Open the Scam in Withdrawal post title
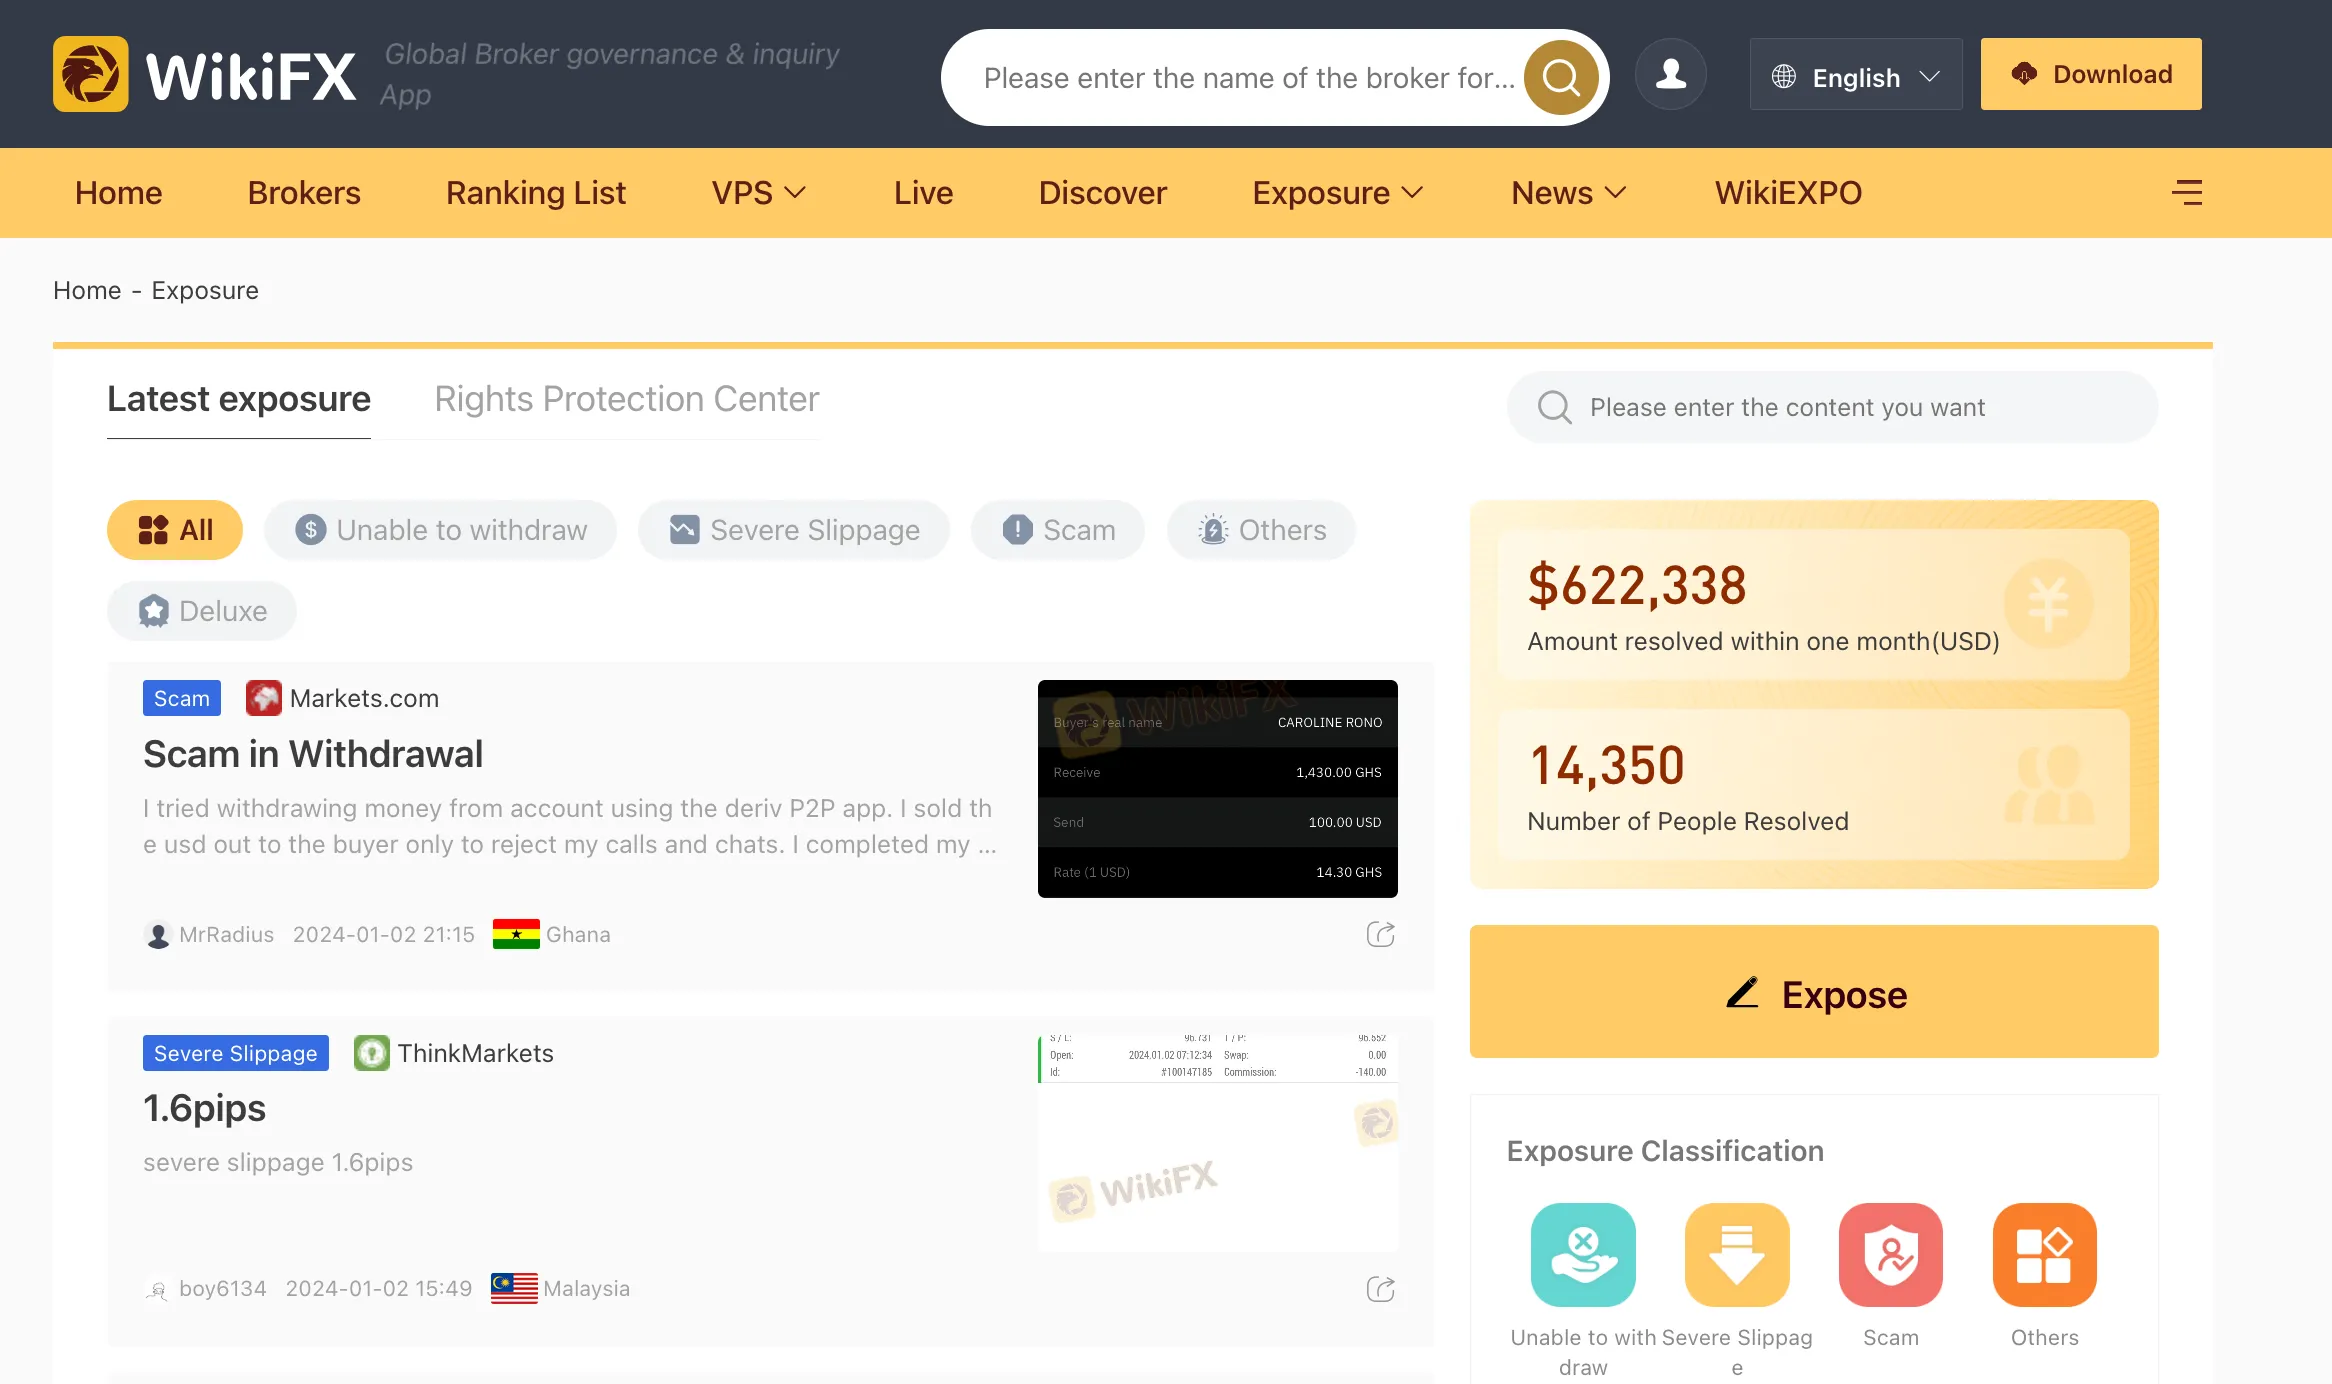 point(313,754)
